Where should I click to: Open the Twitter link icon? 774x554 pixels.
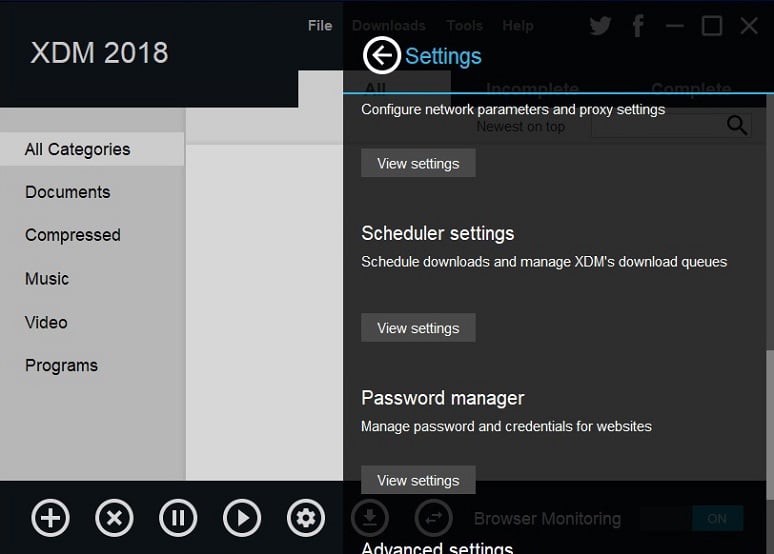click(x=600, y=26)
